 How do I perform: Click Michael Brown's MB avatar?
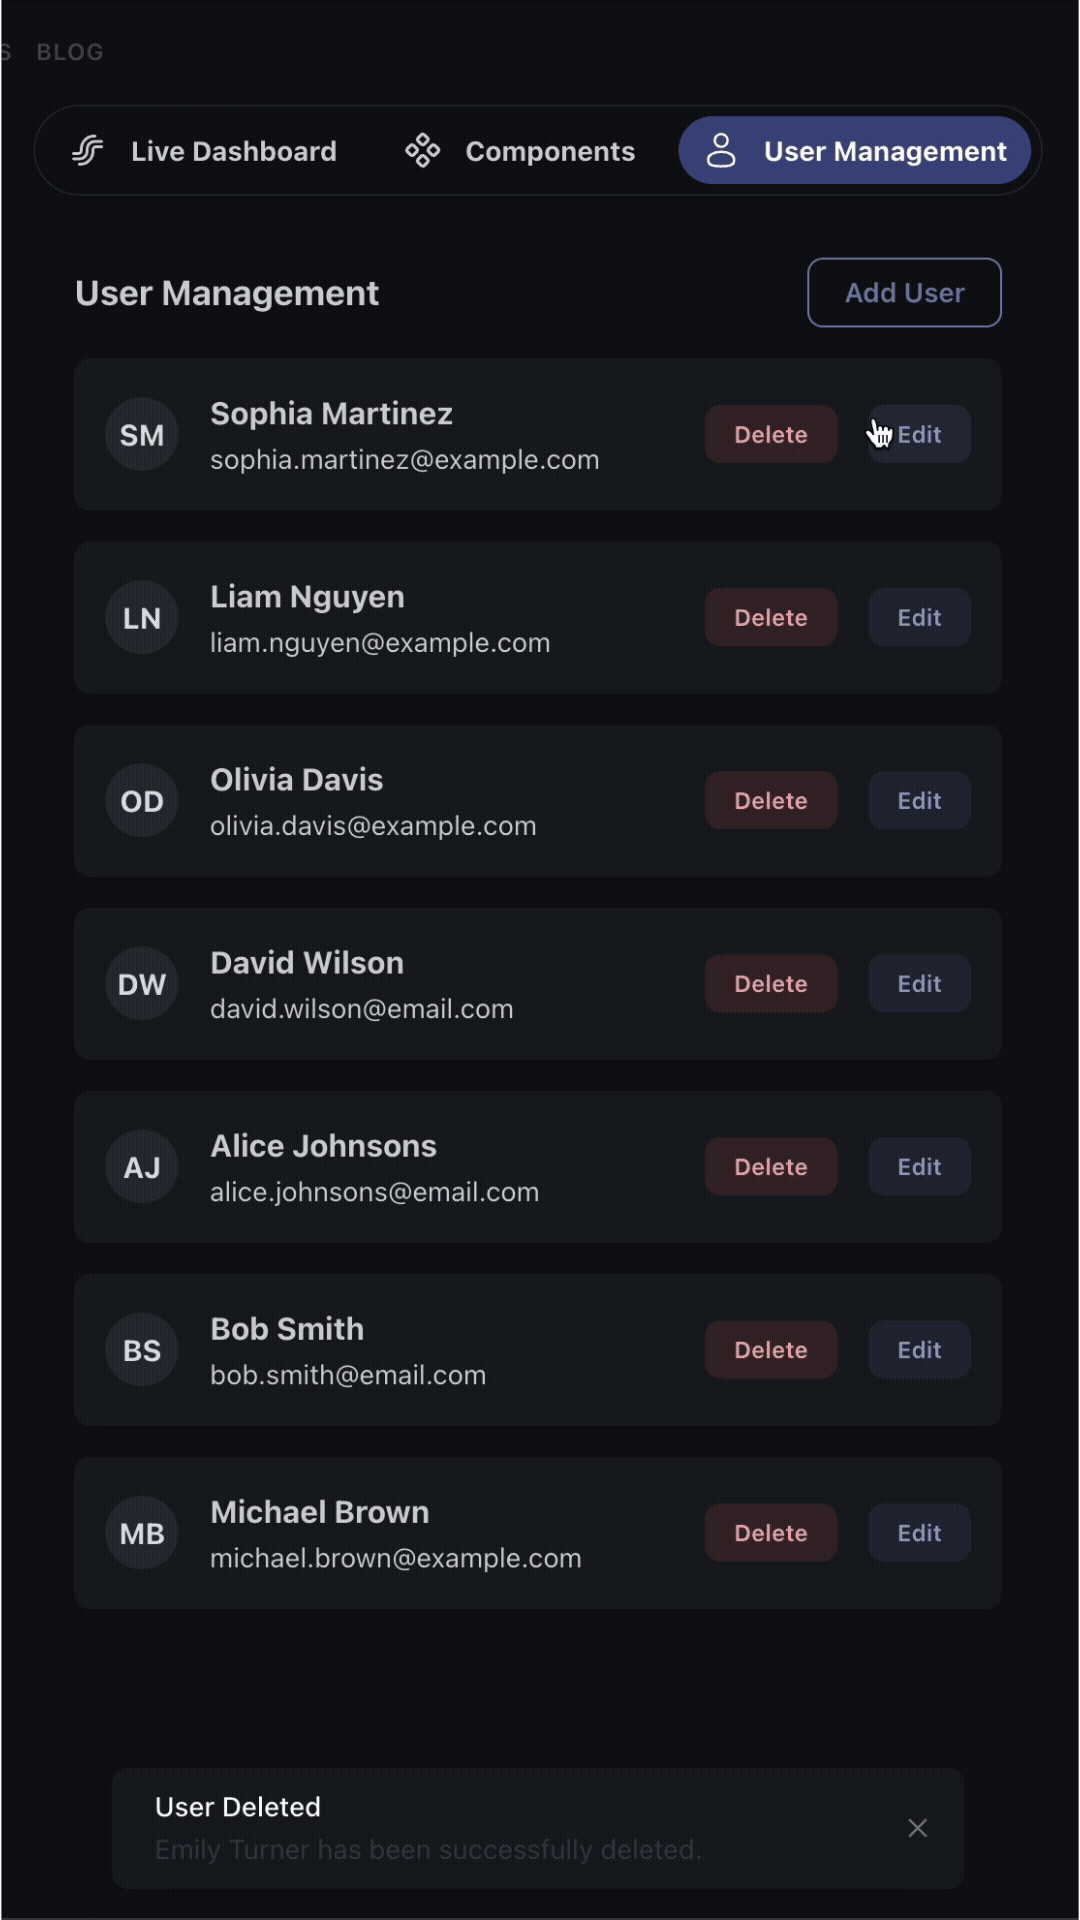[142, 1533]
